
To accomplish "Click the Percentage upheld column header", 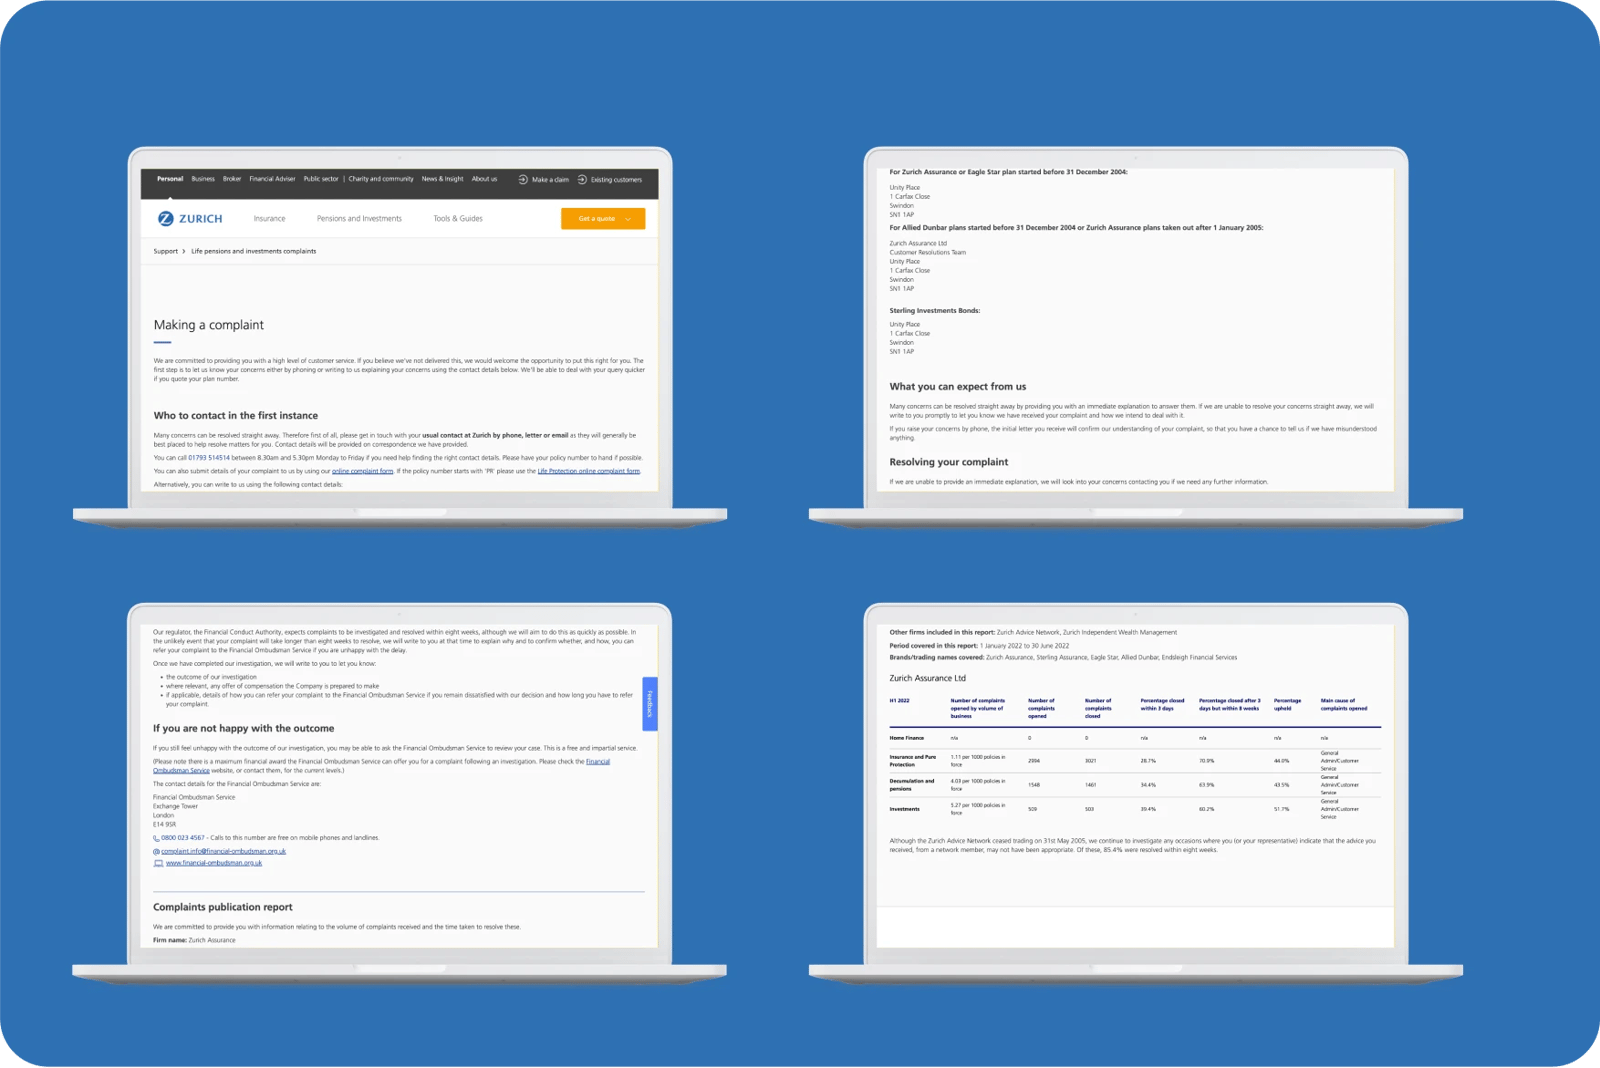I will point(1288,705).
